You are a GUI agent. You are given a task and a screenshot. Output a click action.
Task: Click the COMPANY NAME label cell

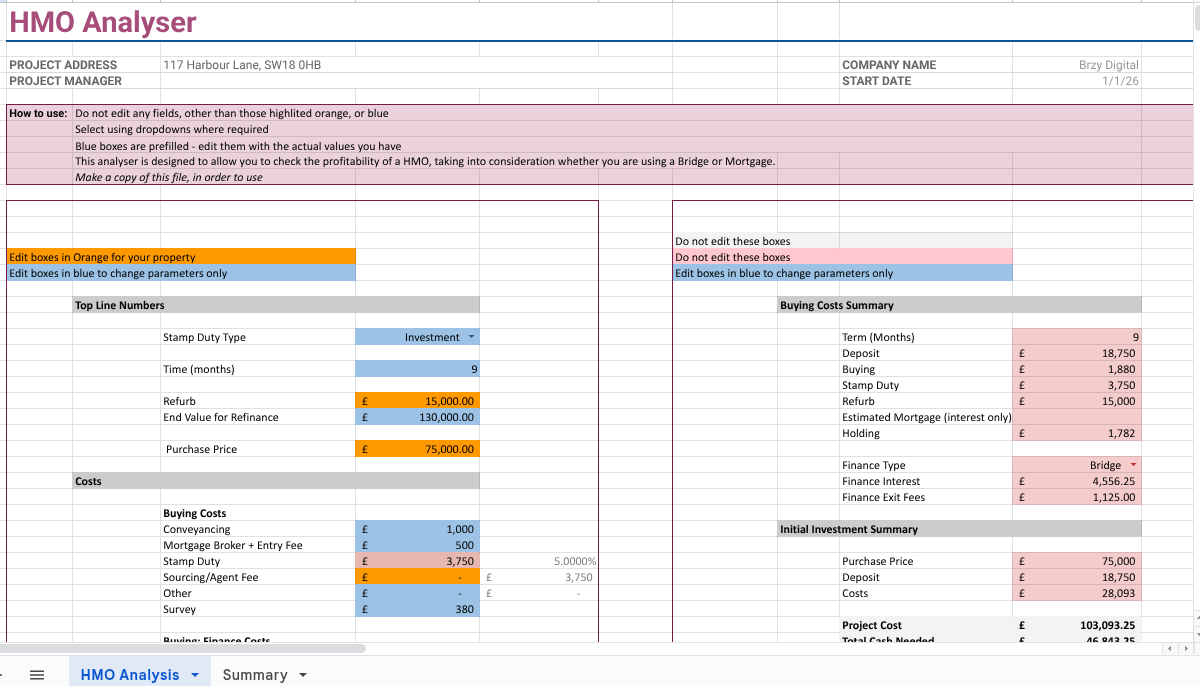pyautogui.click(x=889, y=65)
